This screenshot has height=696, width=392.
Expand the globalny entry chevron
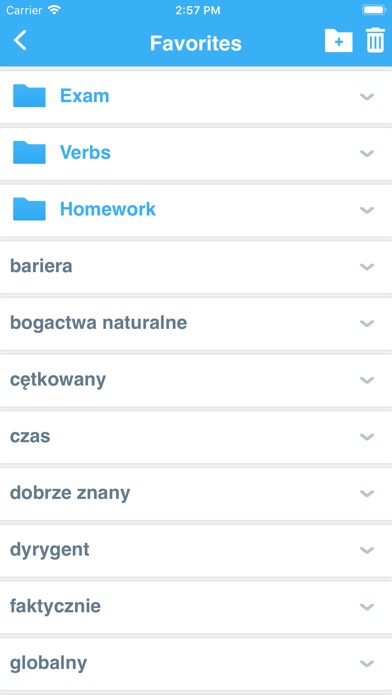(367, 664)
